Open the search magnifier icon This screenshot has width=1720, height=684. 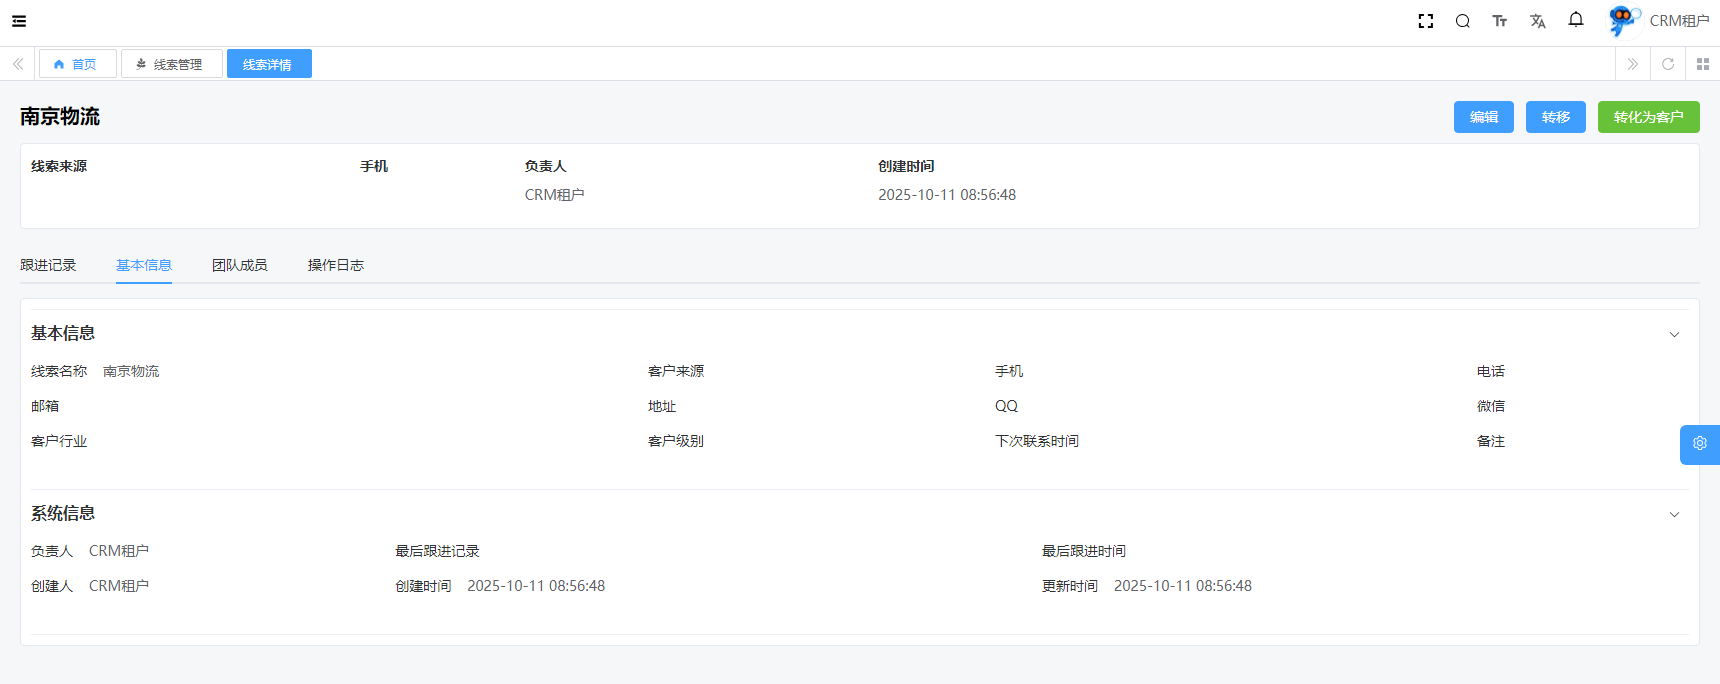(x=1462, y=21)
